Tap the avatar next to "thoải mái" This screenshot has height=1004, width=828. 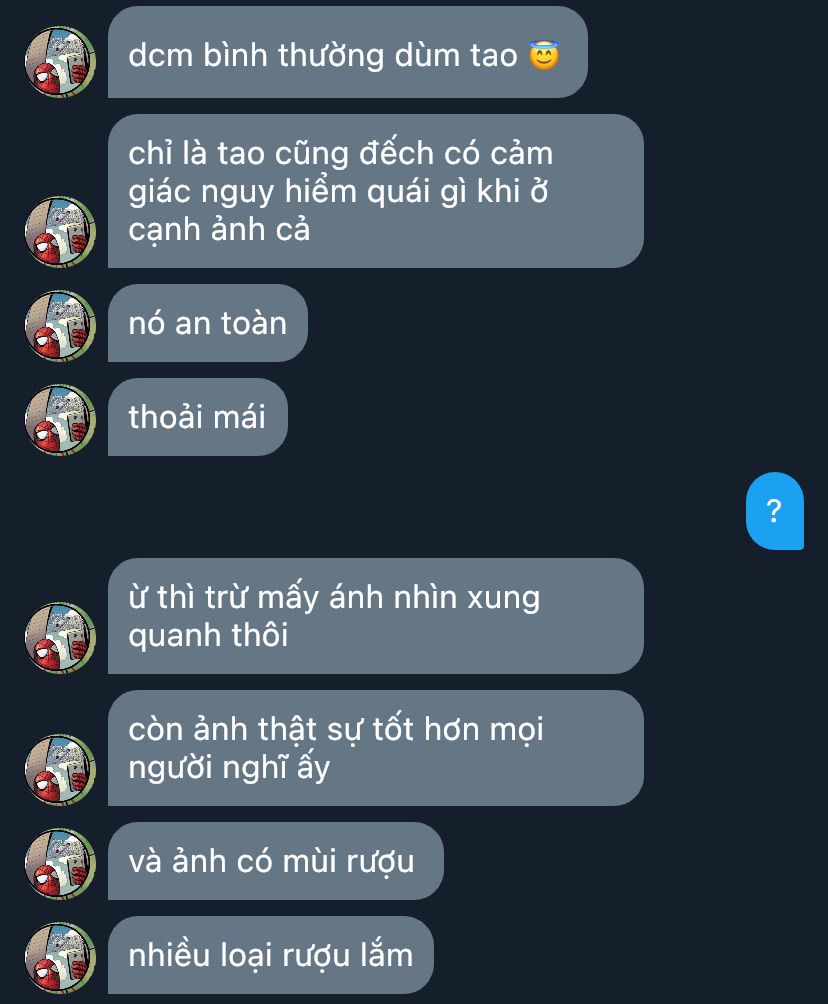(x=60, y=420)
